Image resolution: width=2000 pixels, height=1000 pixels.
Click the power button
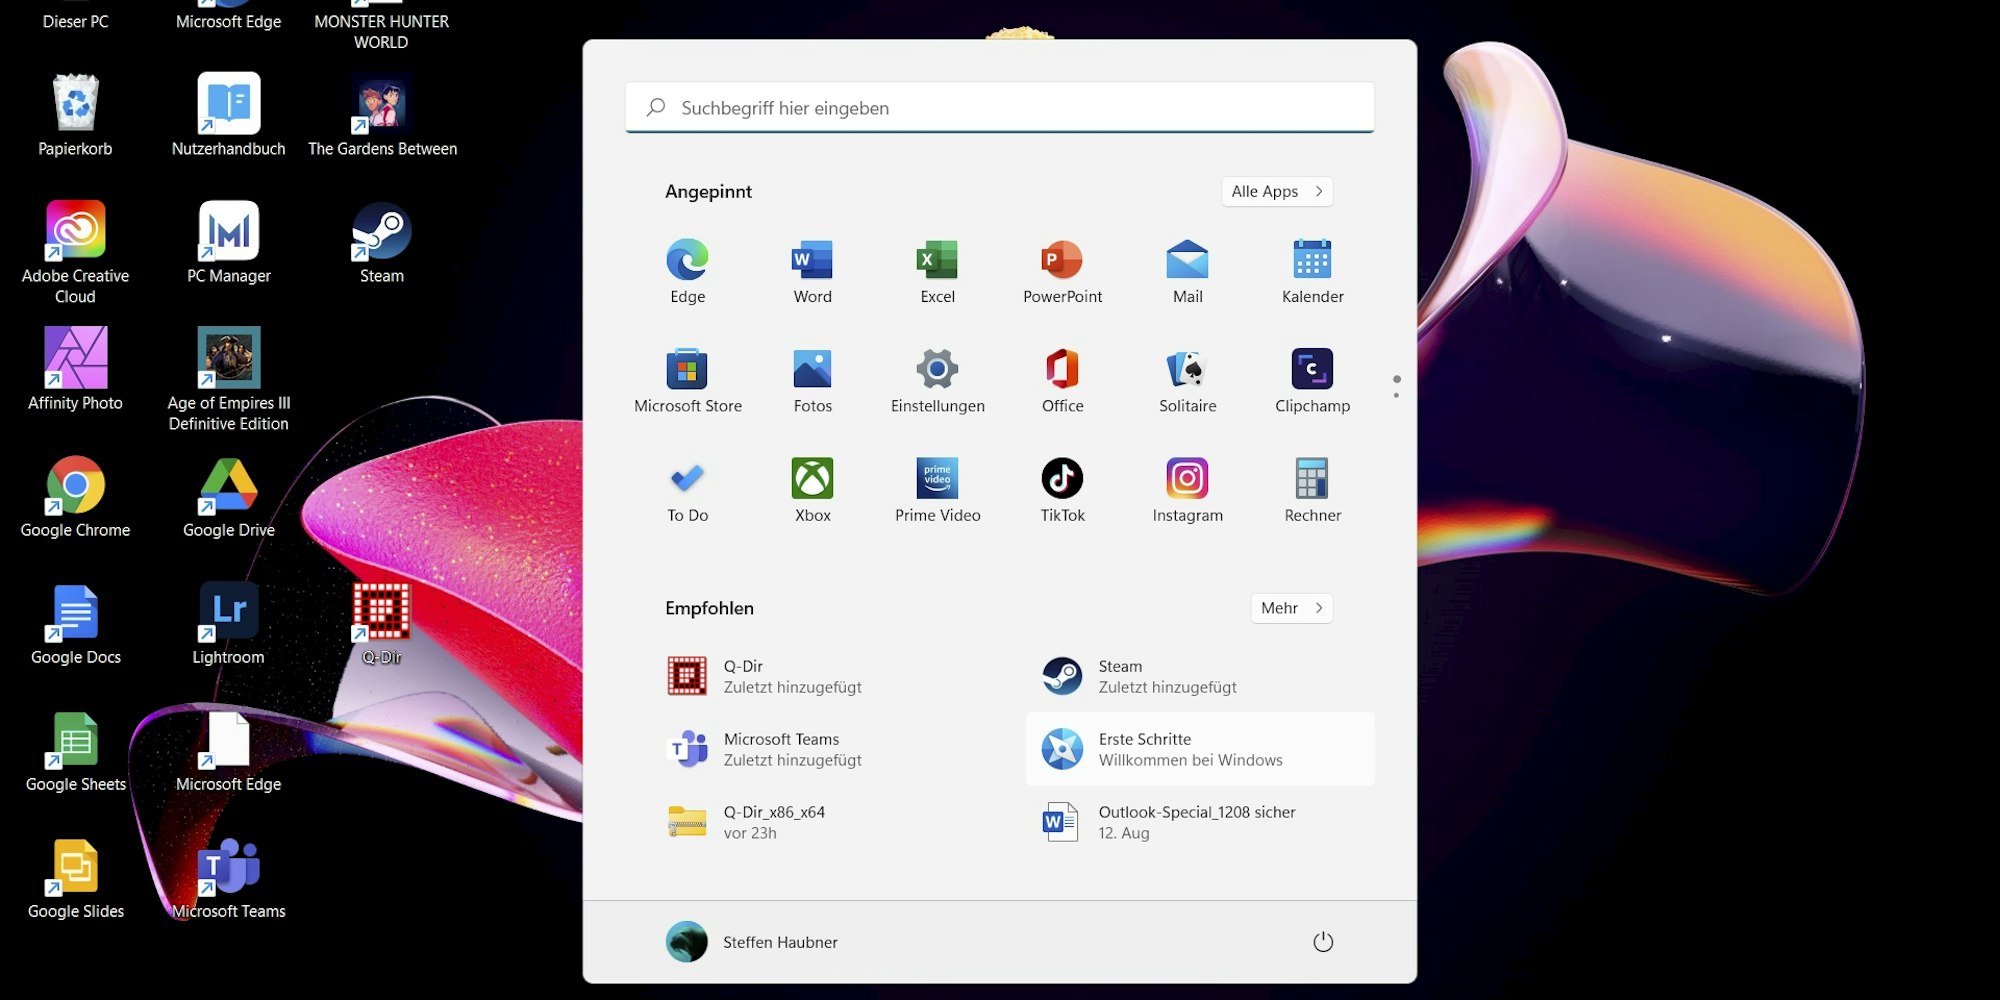1323,941
